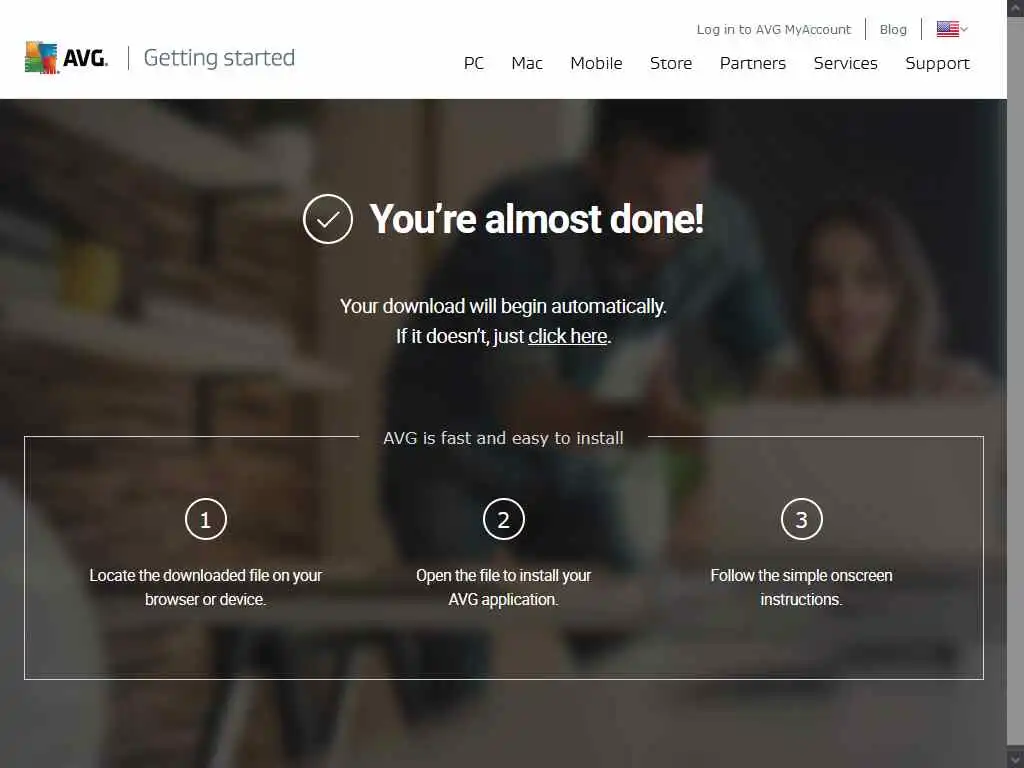1024x768 pixels.
Task: Click the 'Getting started' title text
Action: (219, 58)
